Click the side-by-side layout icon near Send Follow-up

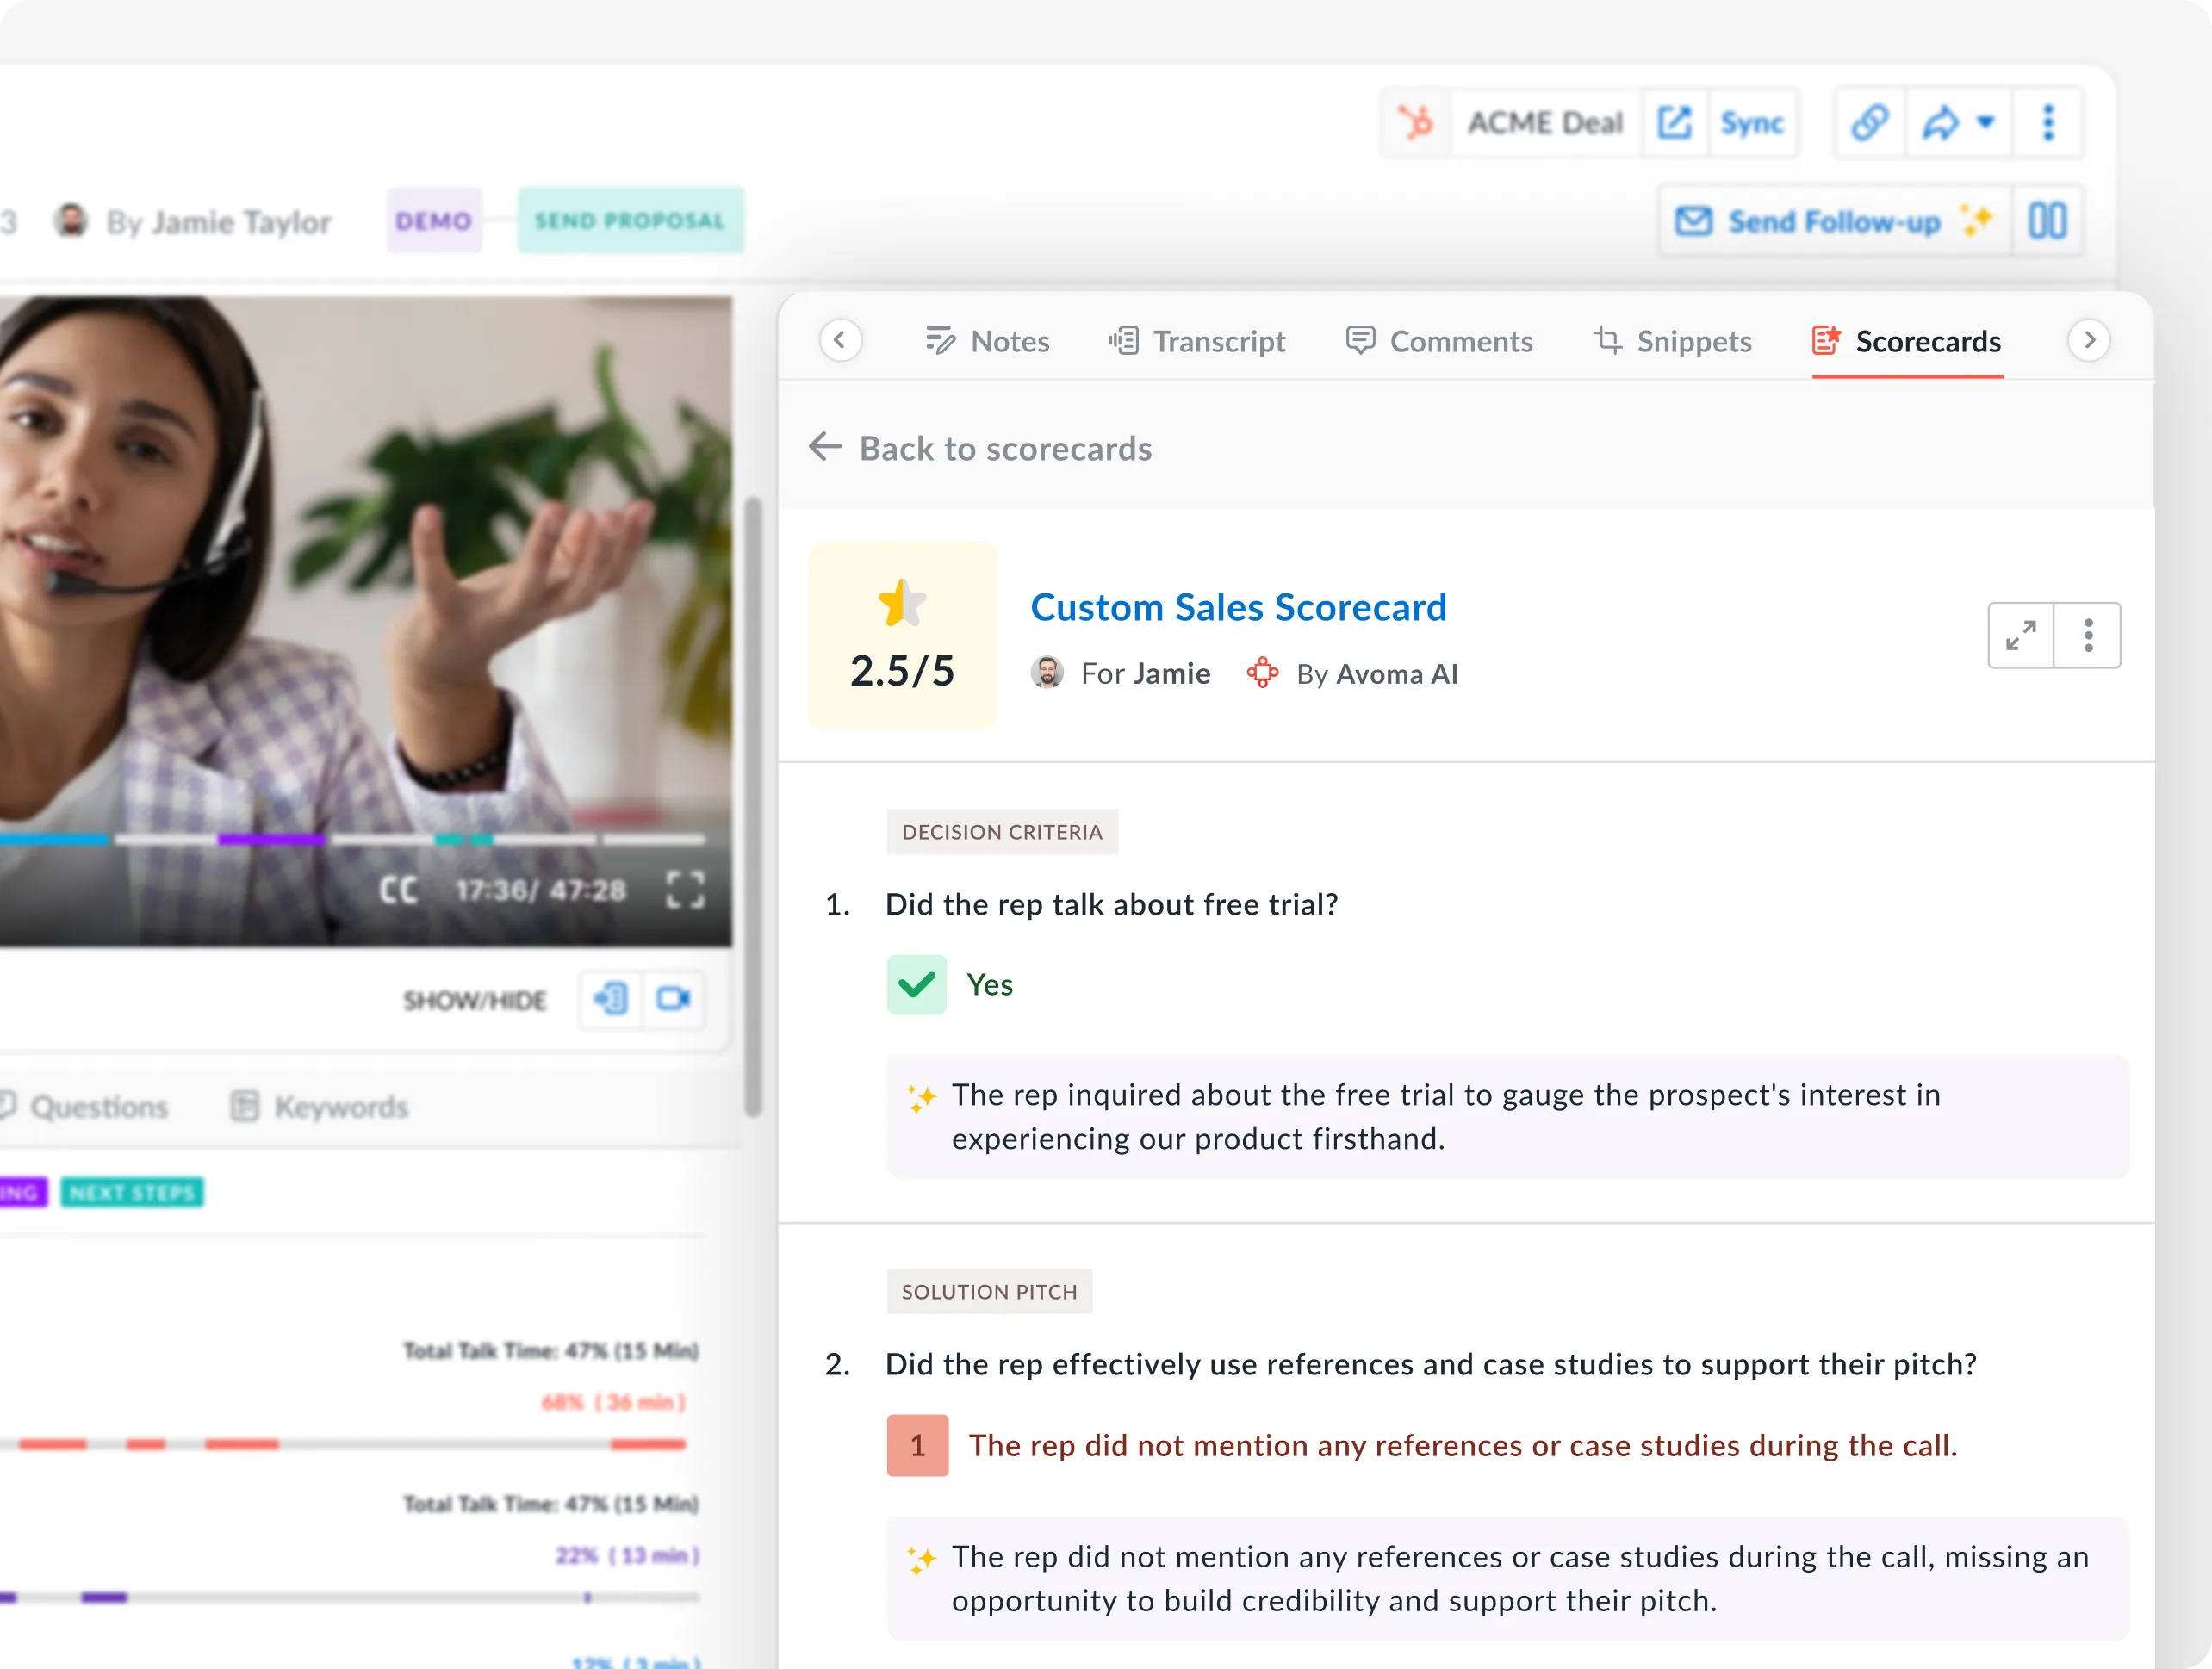2047,220
